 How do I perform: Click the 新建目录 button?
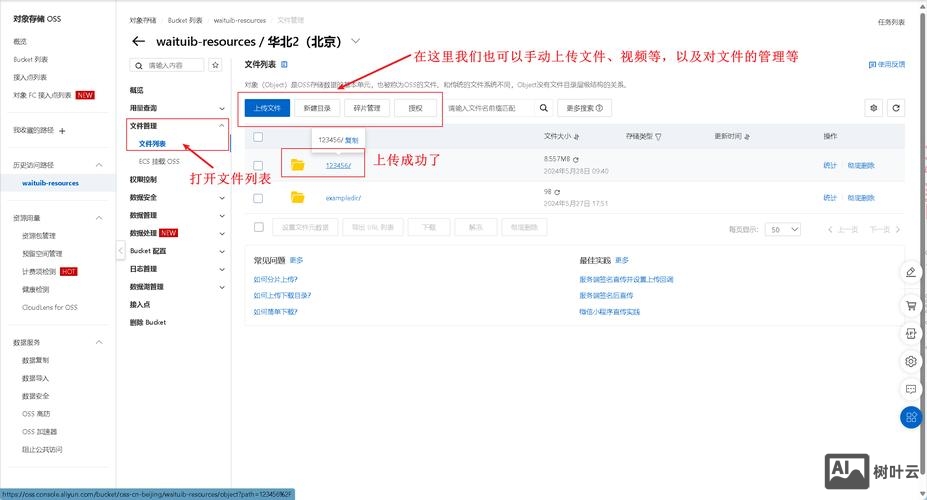coord(317,108)
